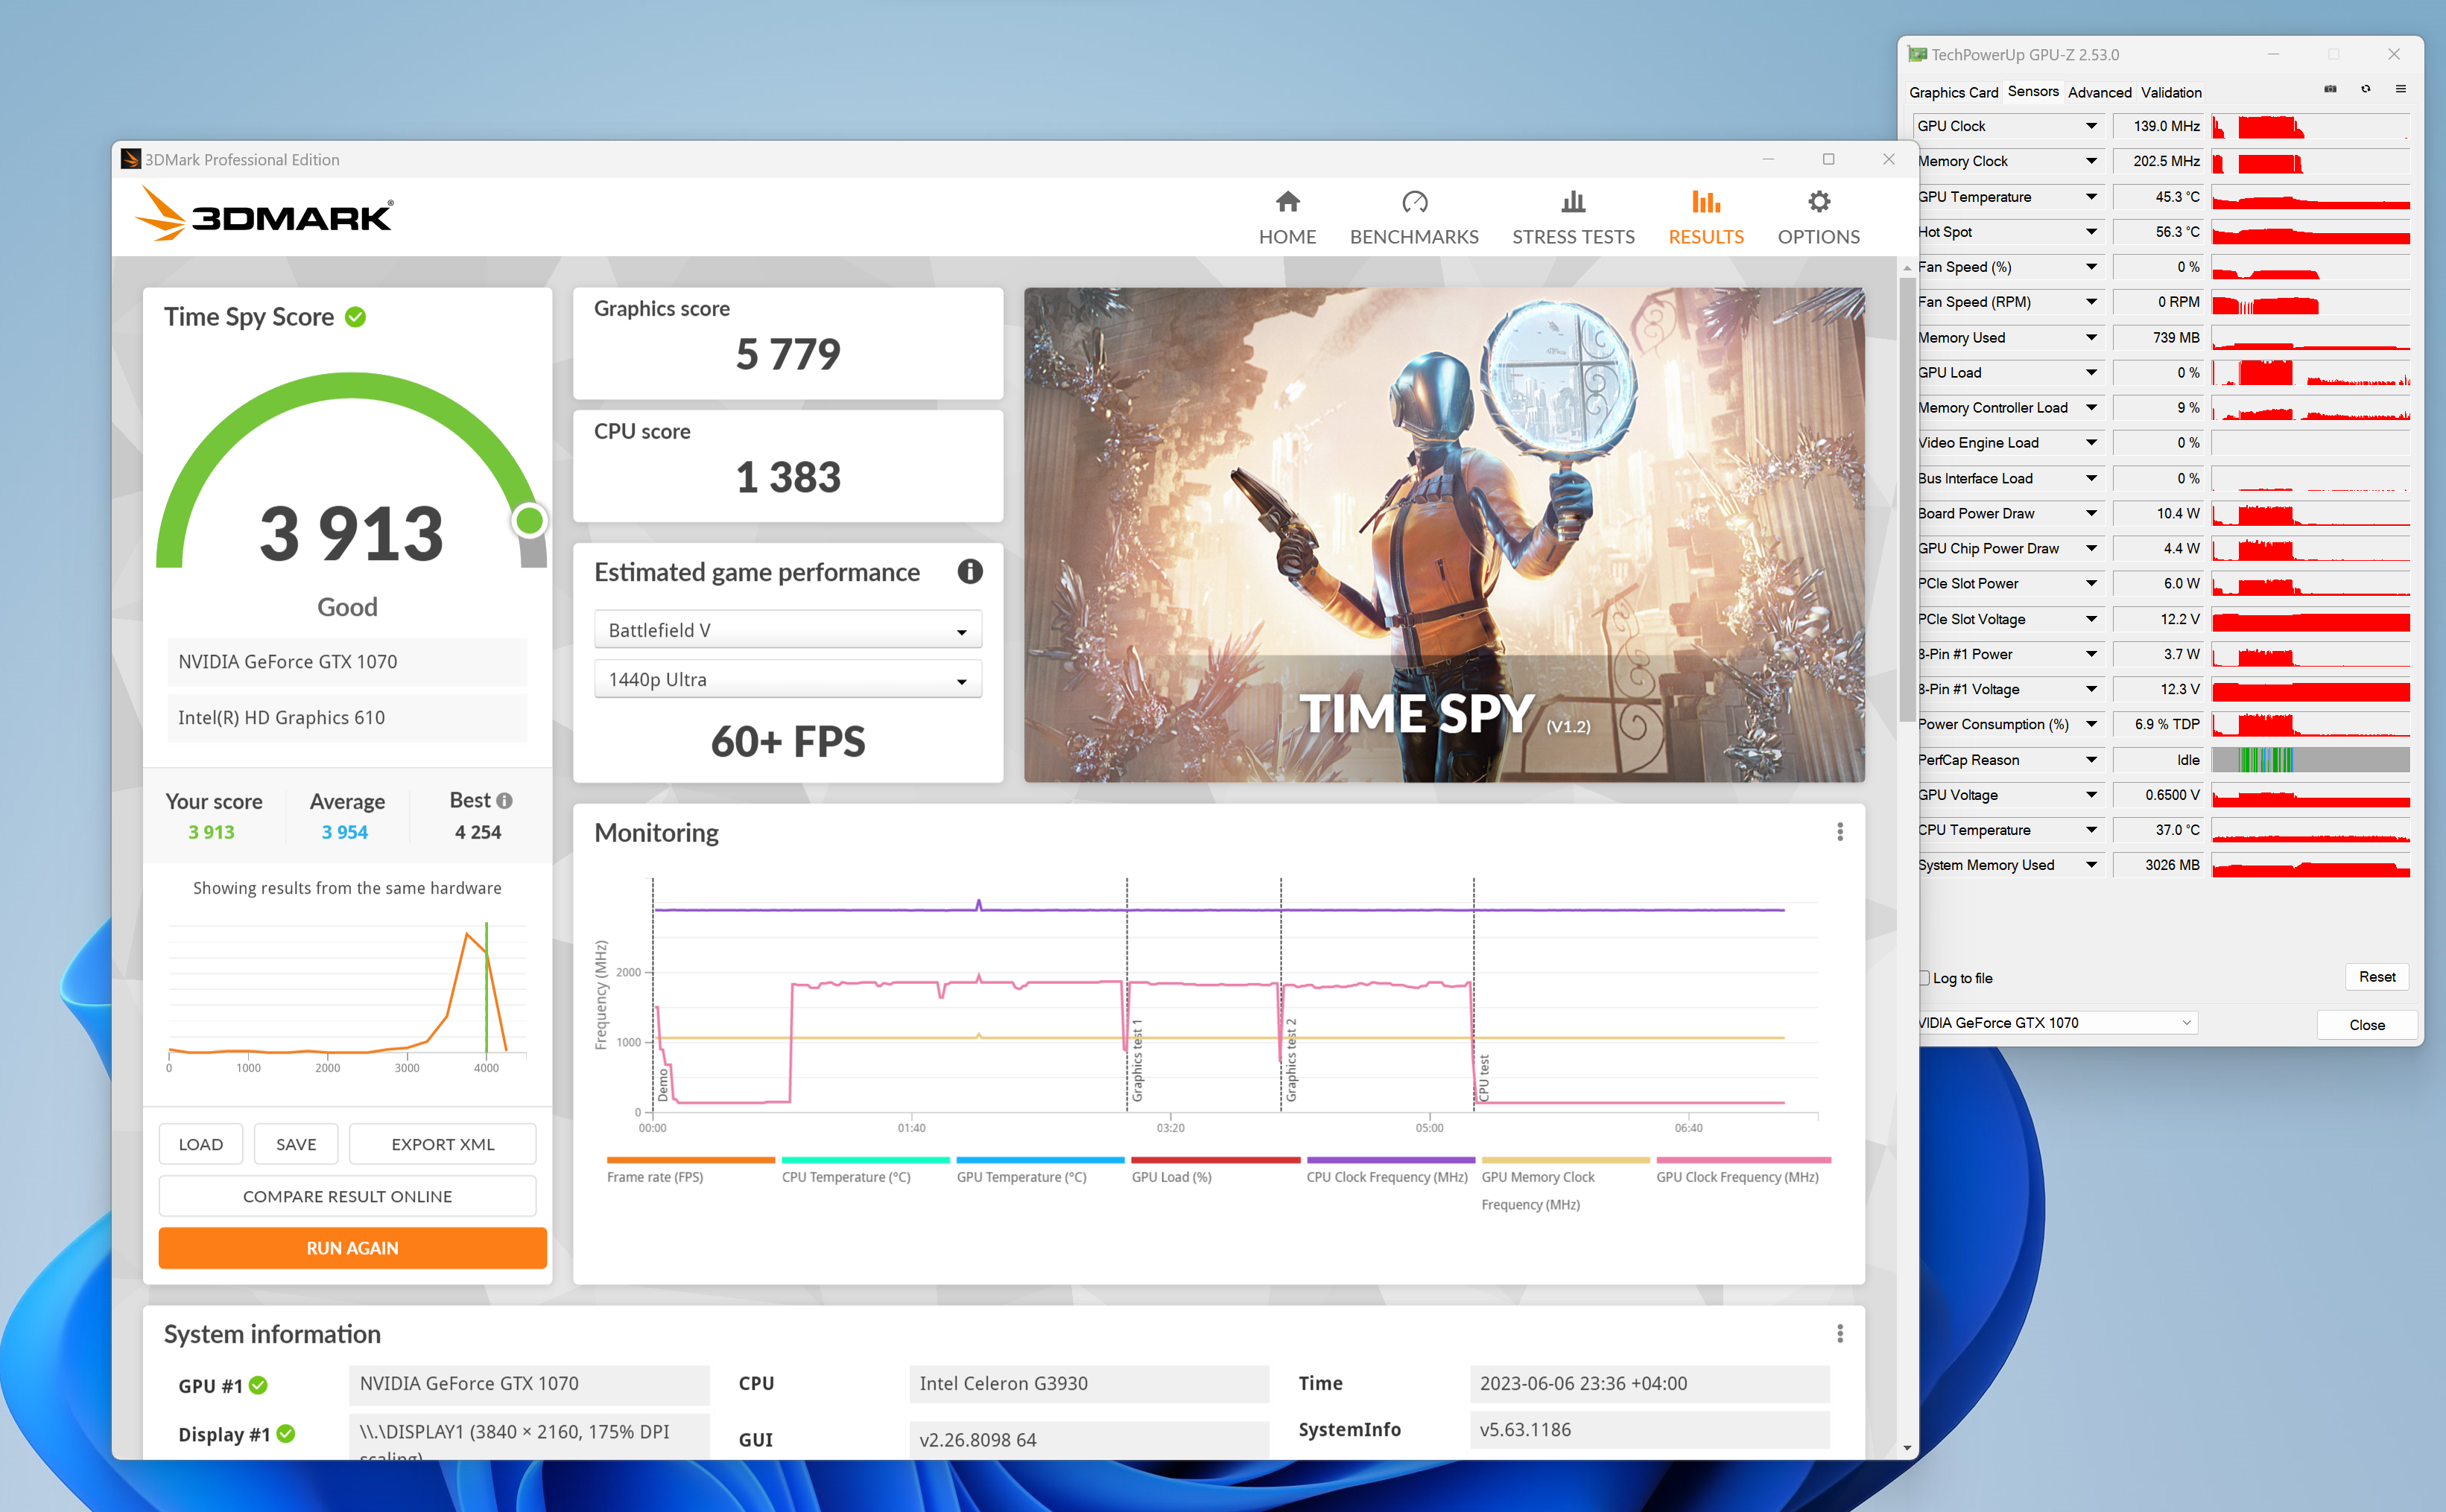Open Options with the gear icon
Viewport: 2446px width, 1512px height.
(1818, 203)
